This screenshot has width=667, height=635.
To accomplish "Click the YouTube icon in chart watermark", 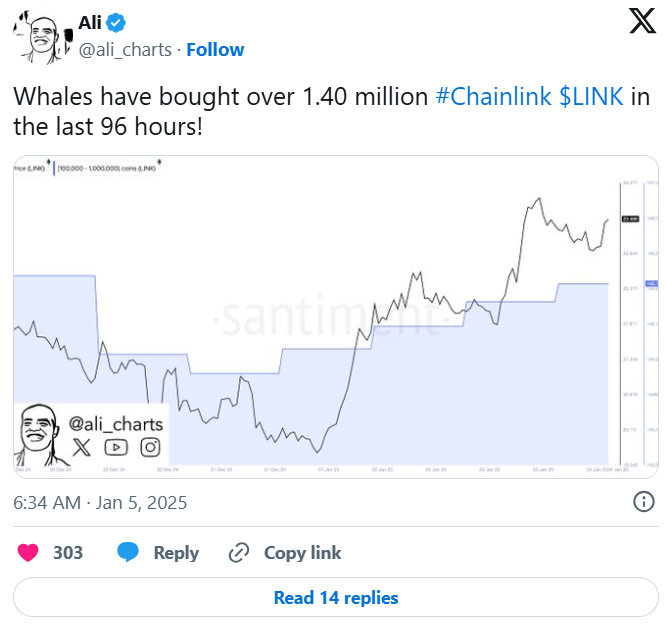I will (116, 447).
